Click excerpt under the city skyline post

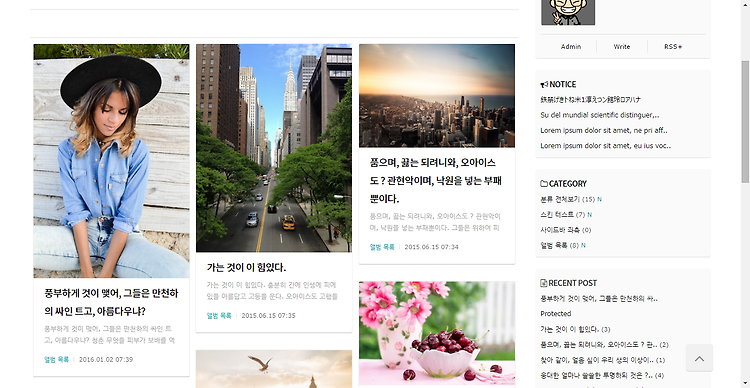(435, 222)
